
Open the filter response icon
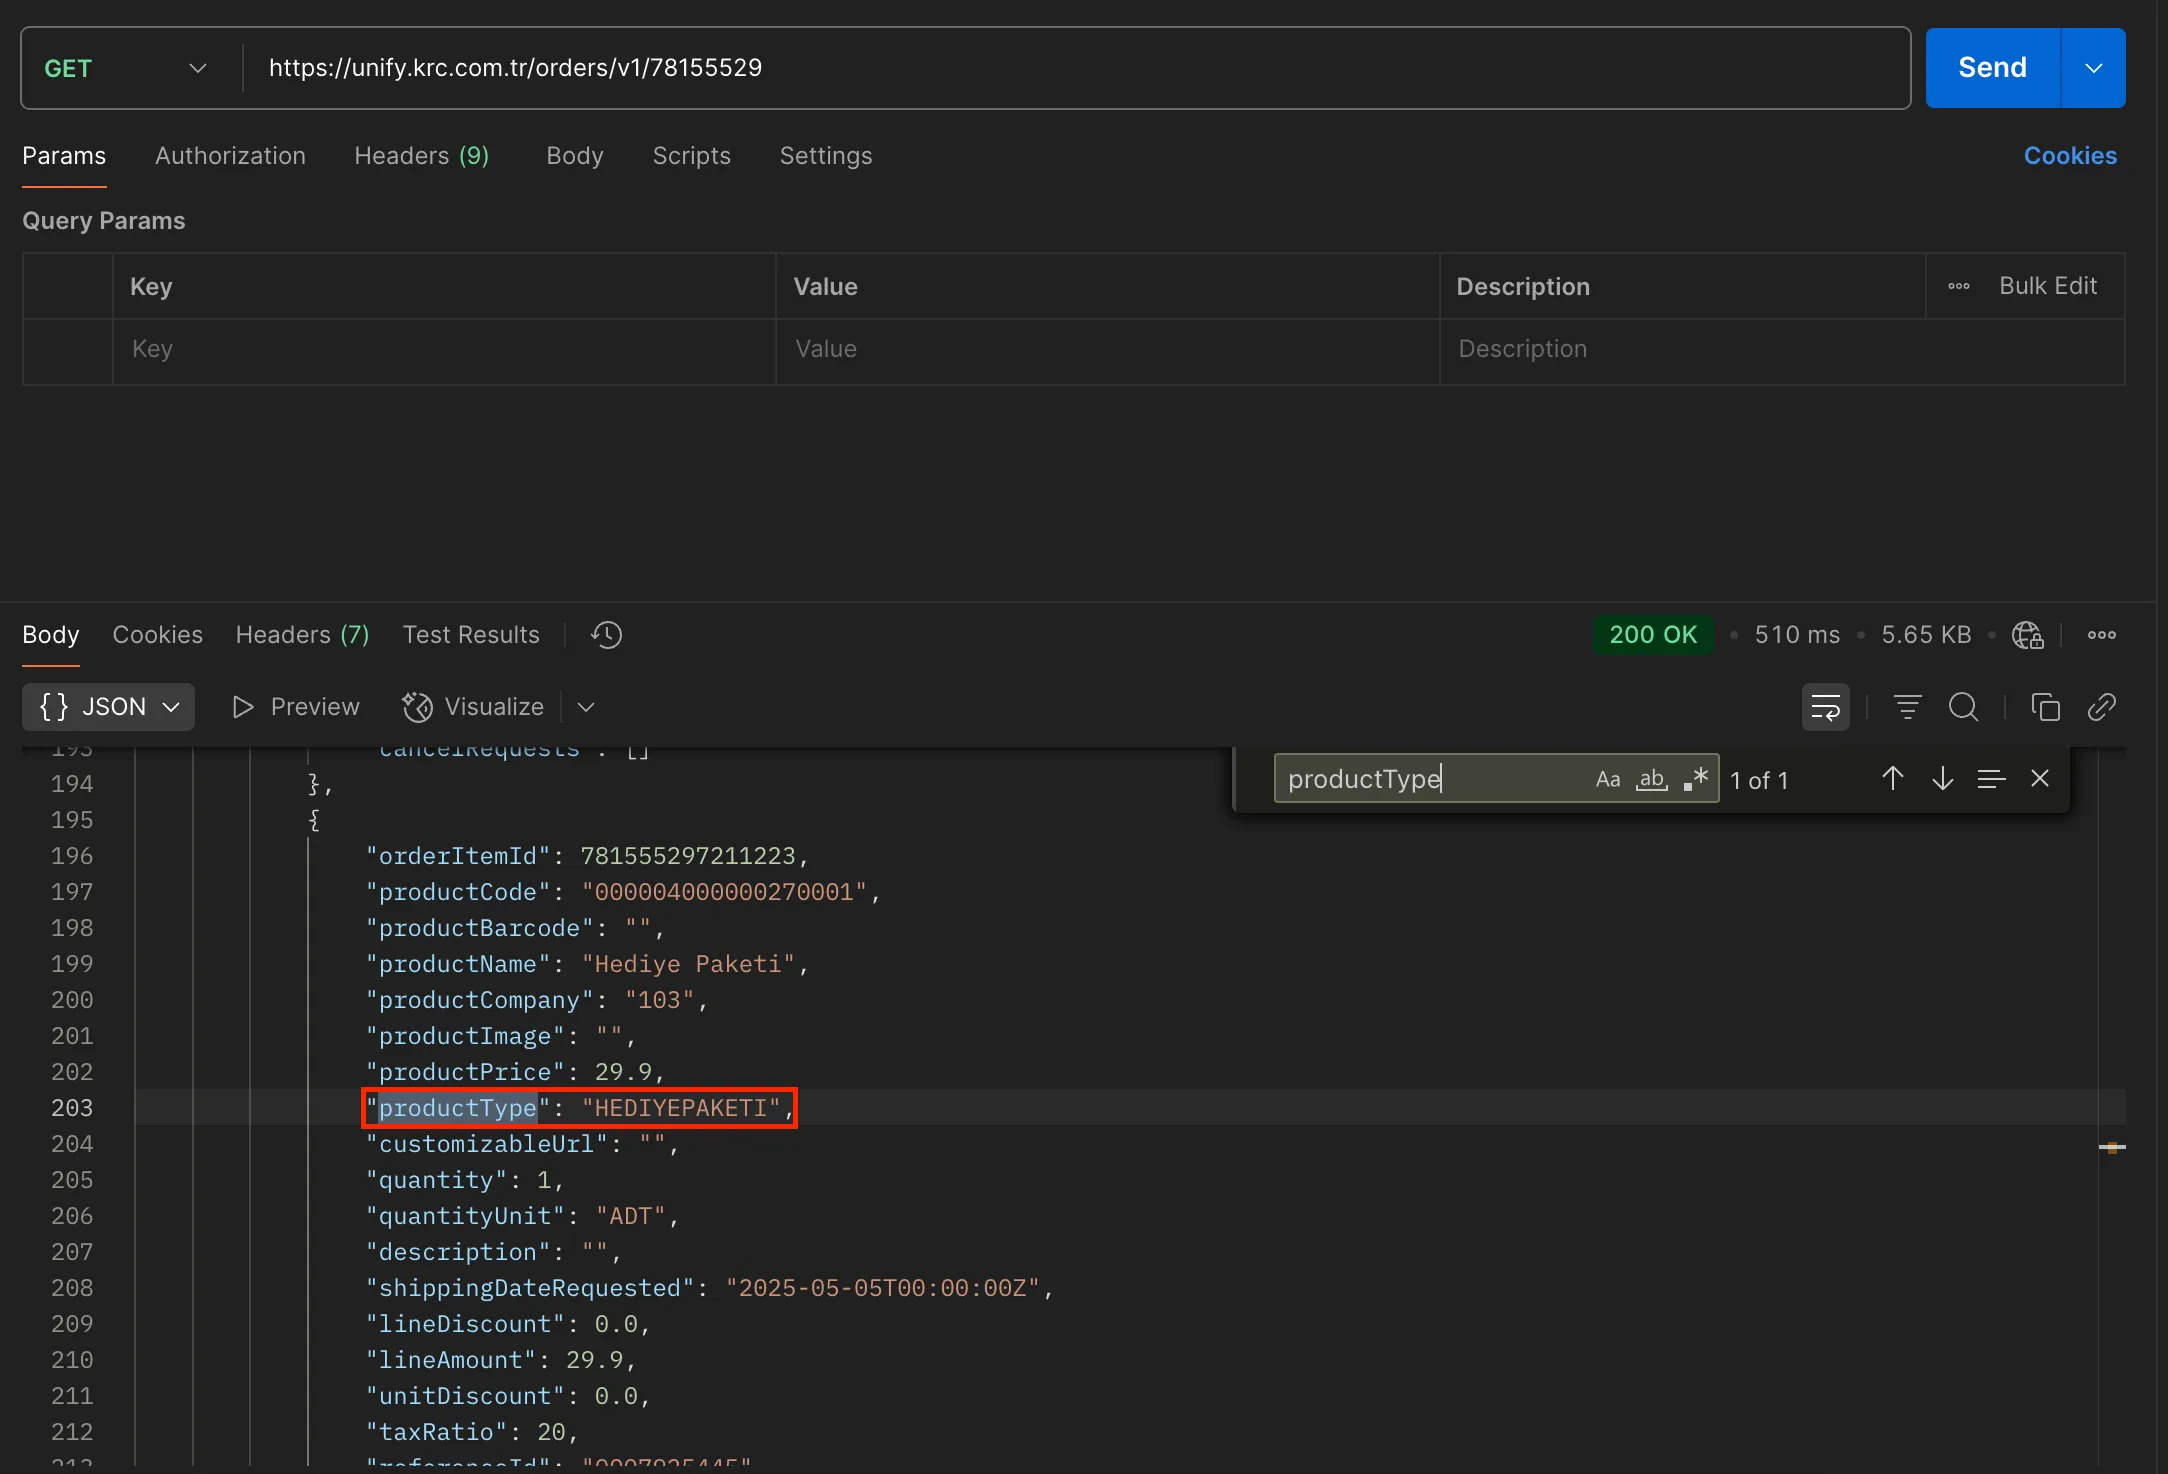(x=1907, y=707)
